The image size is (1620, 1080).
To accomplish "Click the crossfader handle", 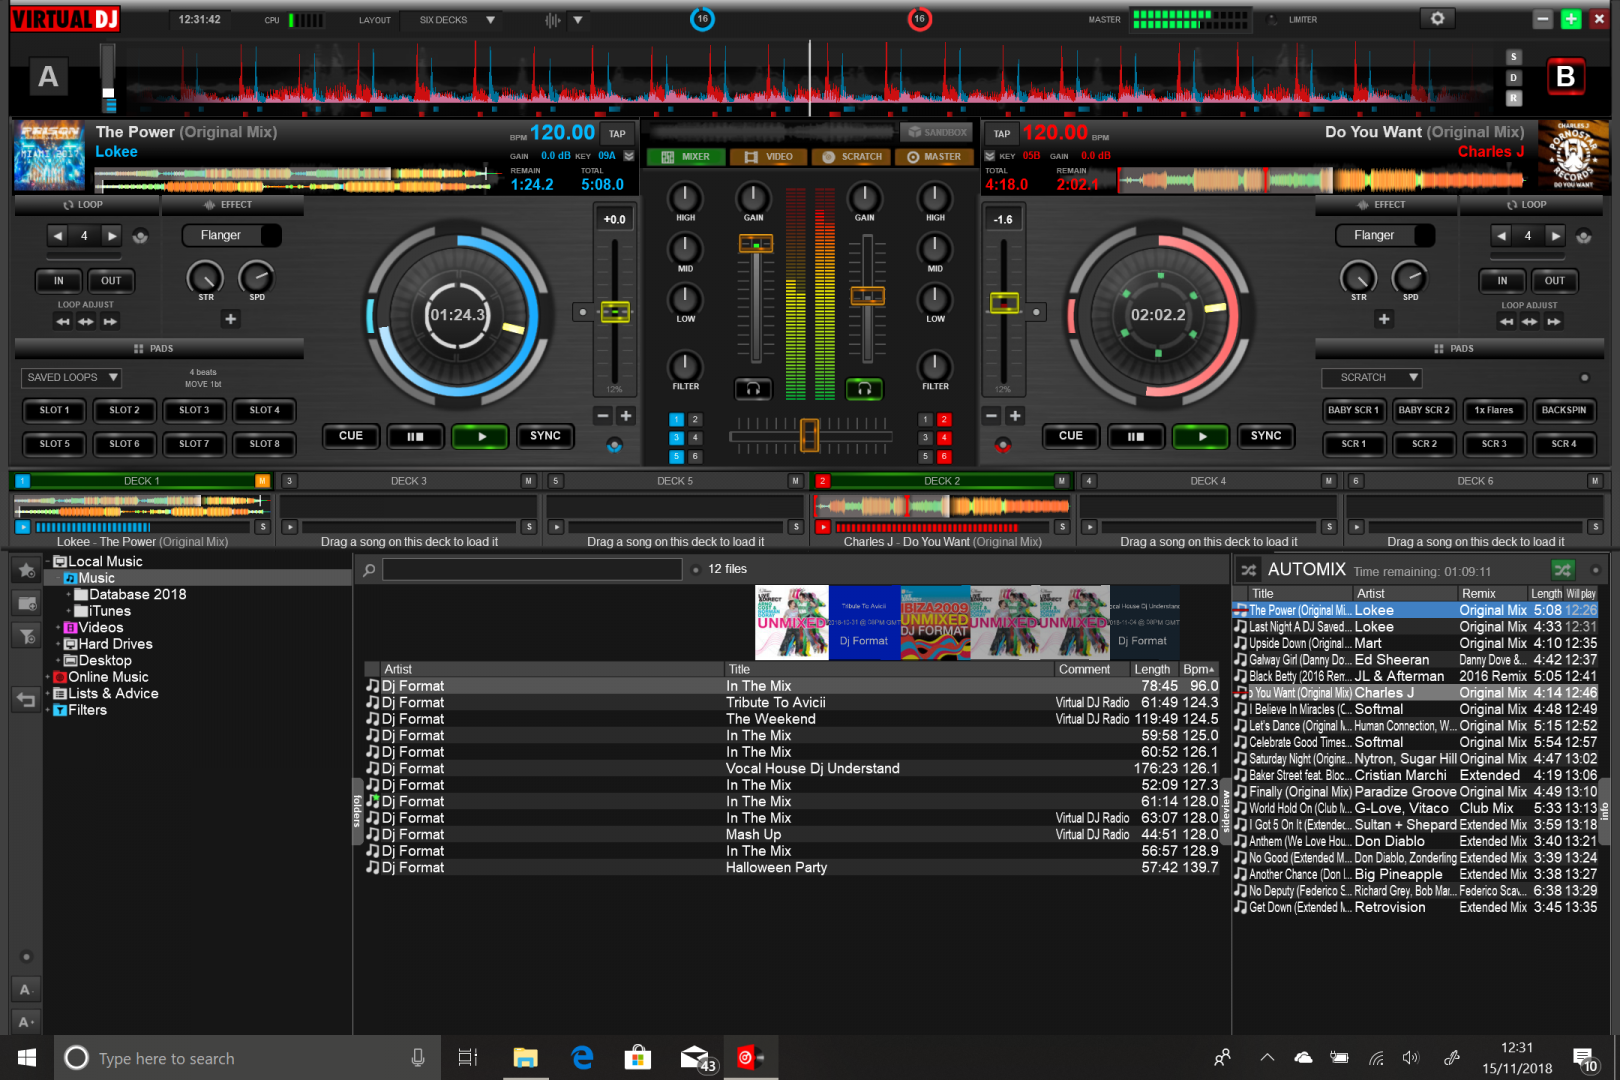I will 809,435.
